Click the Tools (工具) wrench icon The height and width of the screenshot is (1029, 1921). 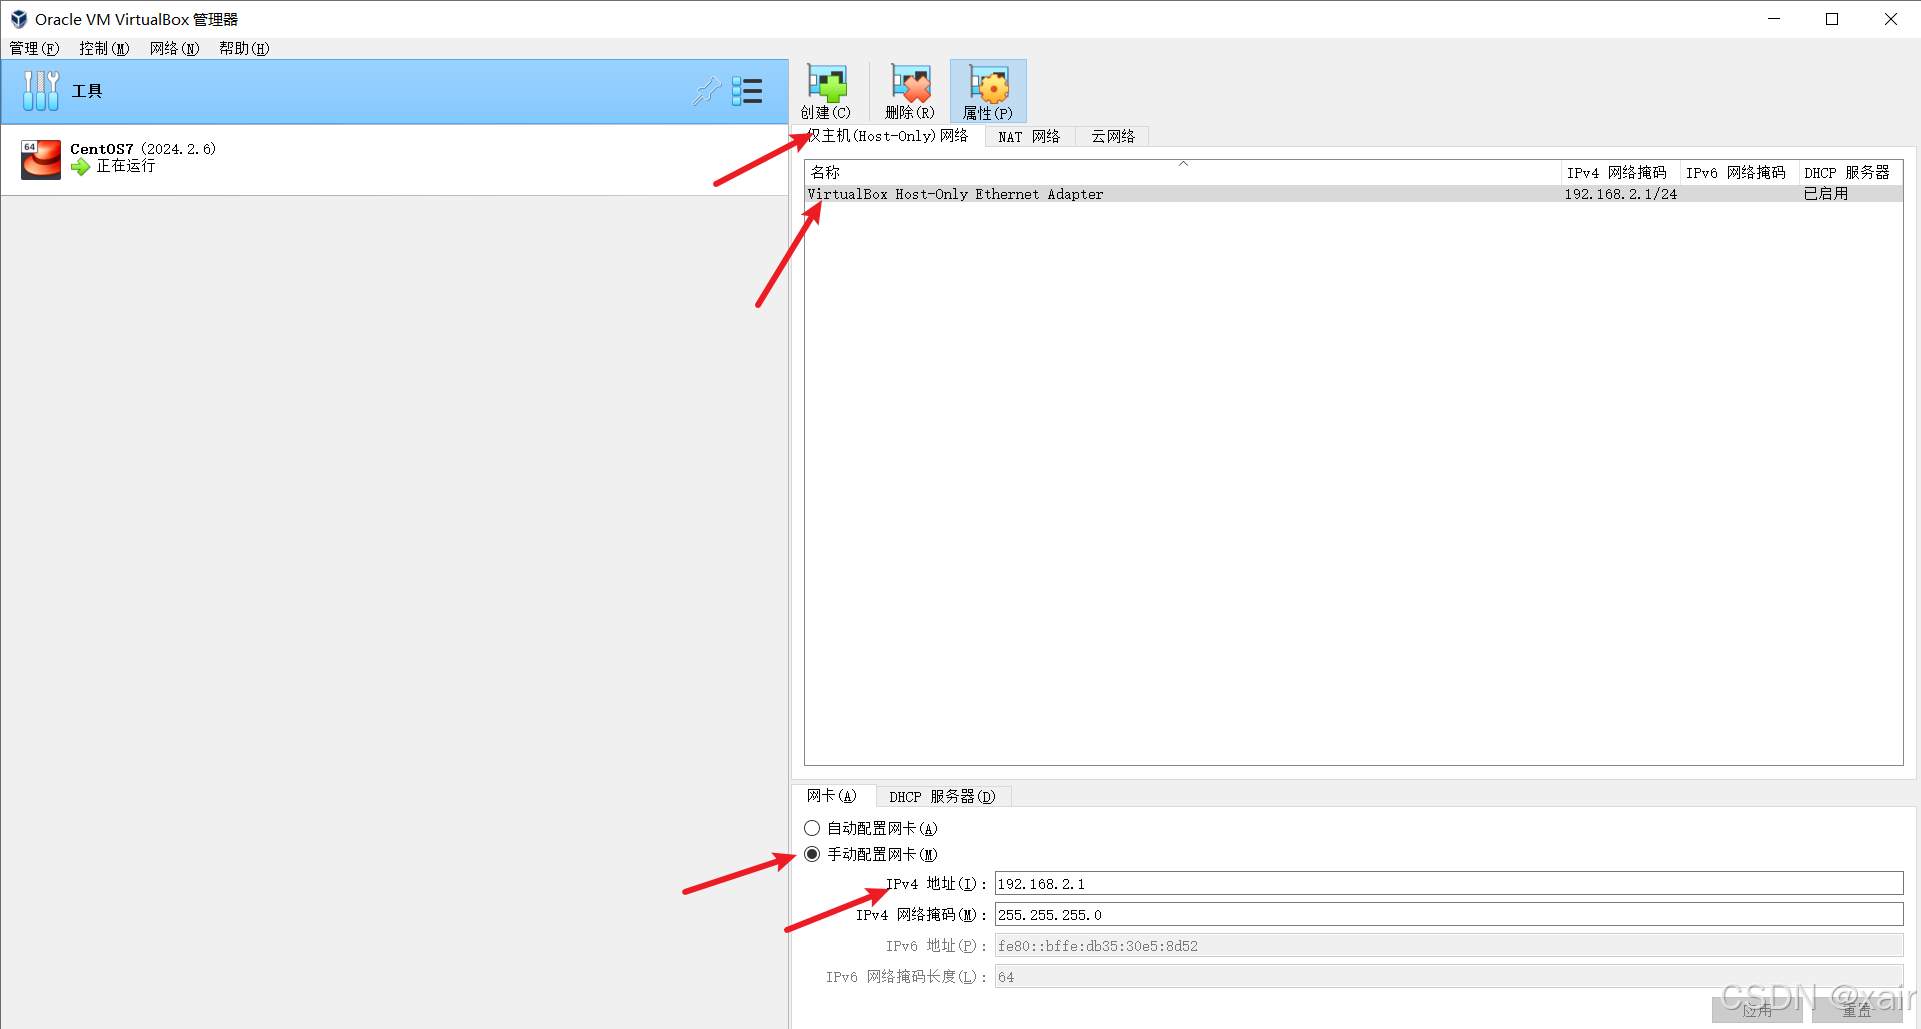coord(41,91)
